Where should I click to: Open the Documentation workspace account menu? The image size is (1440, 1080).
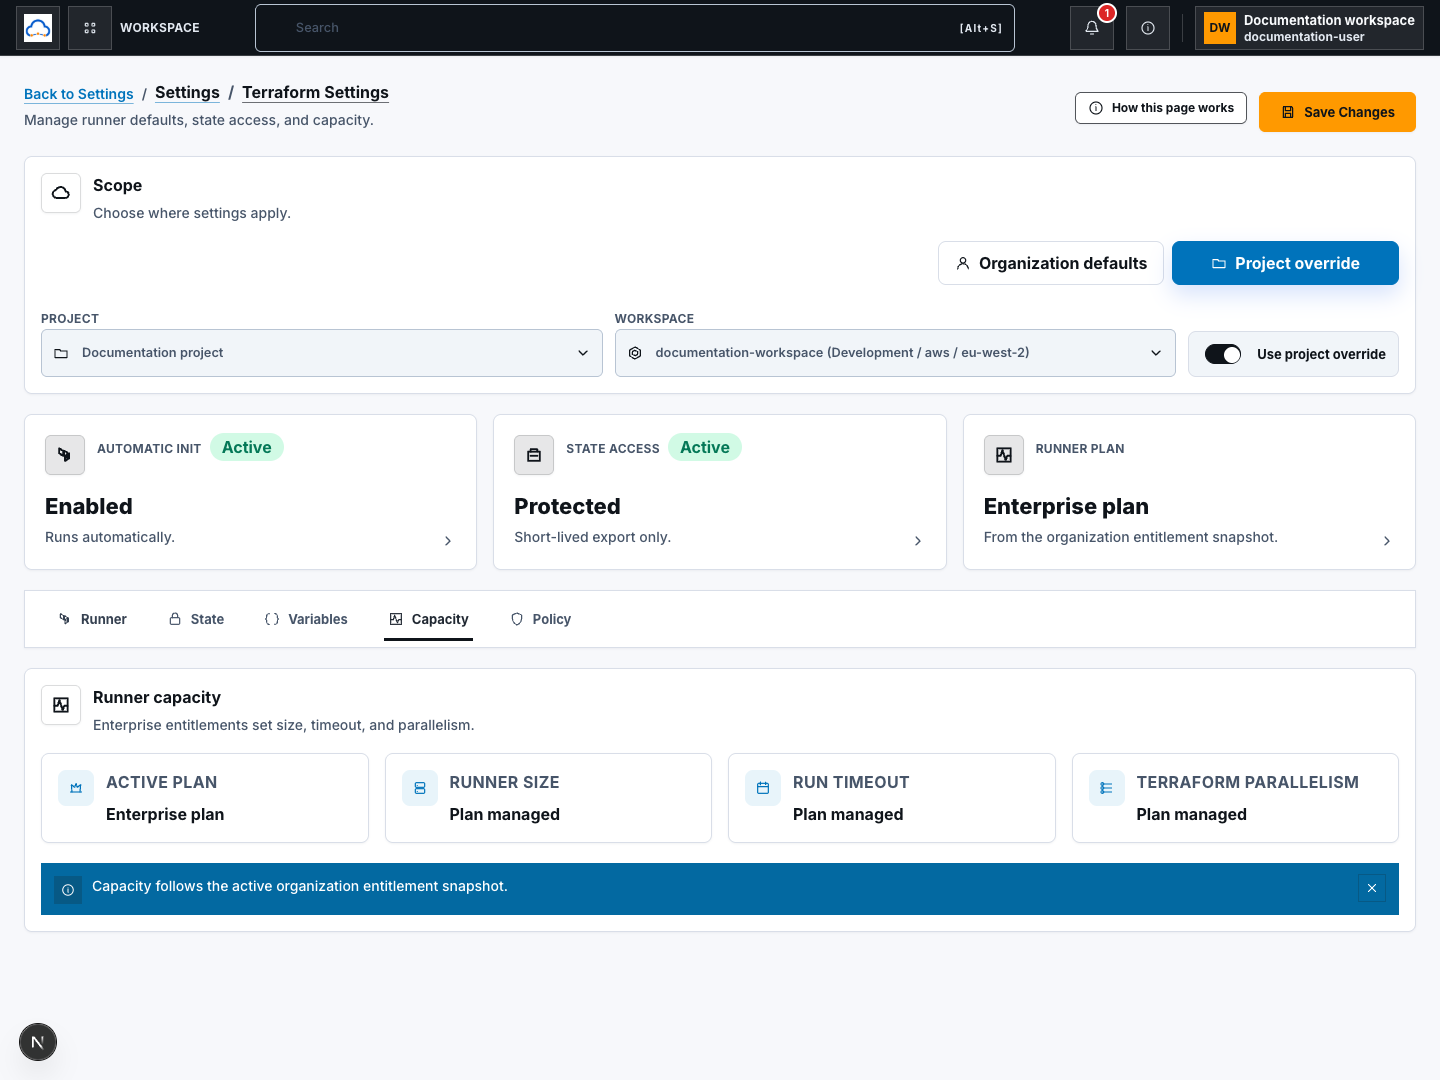click(1309, 28)
